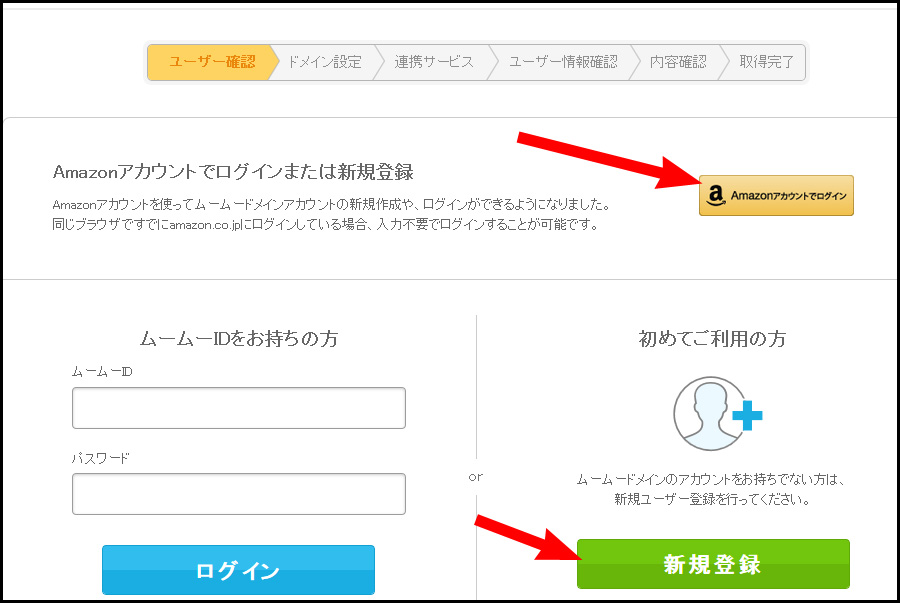Click the ムームーID field label

point(102,372)
